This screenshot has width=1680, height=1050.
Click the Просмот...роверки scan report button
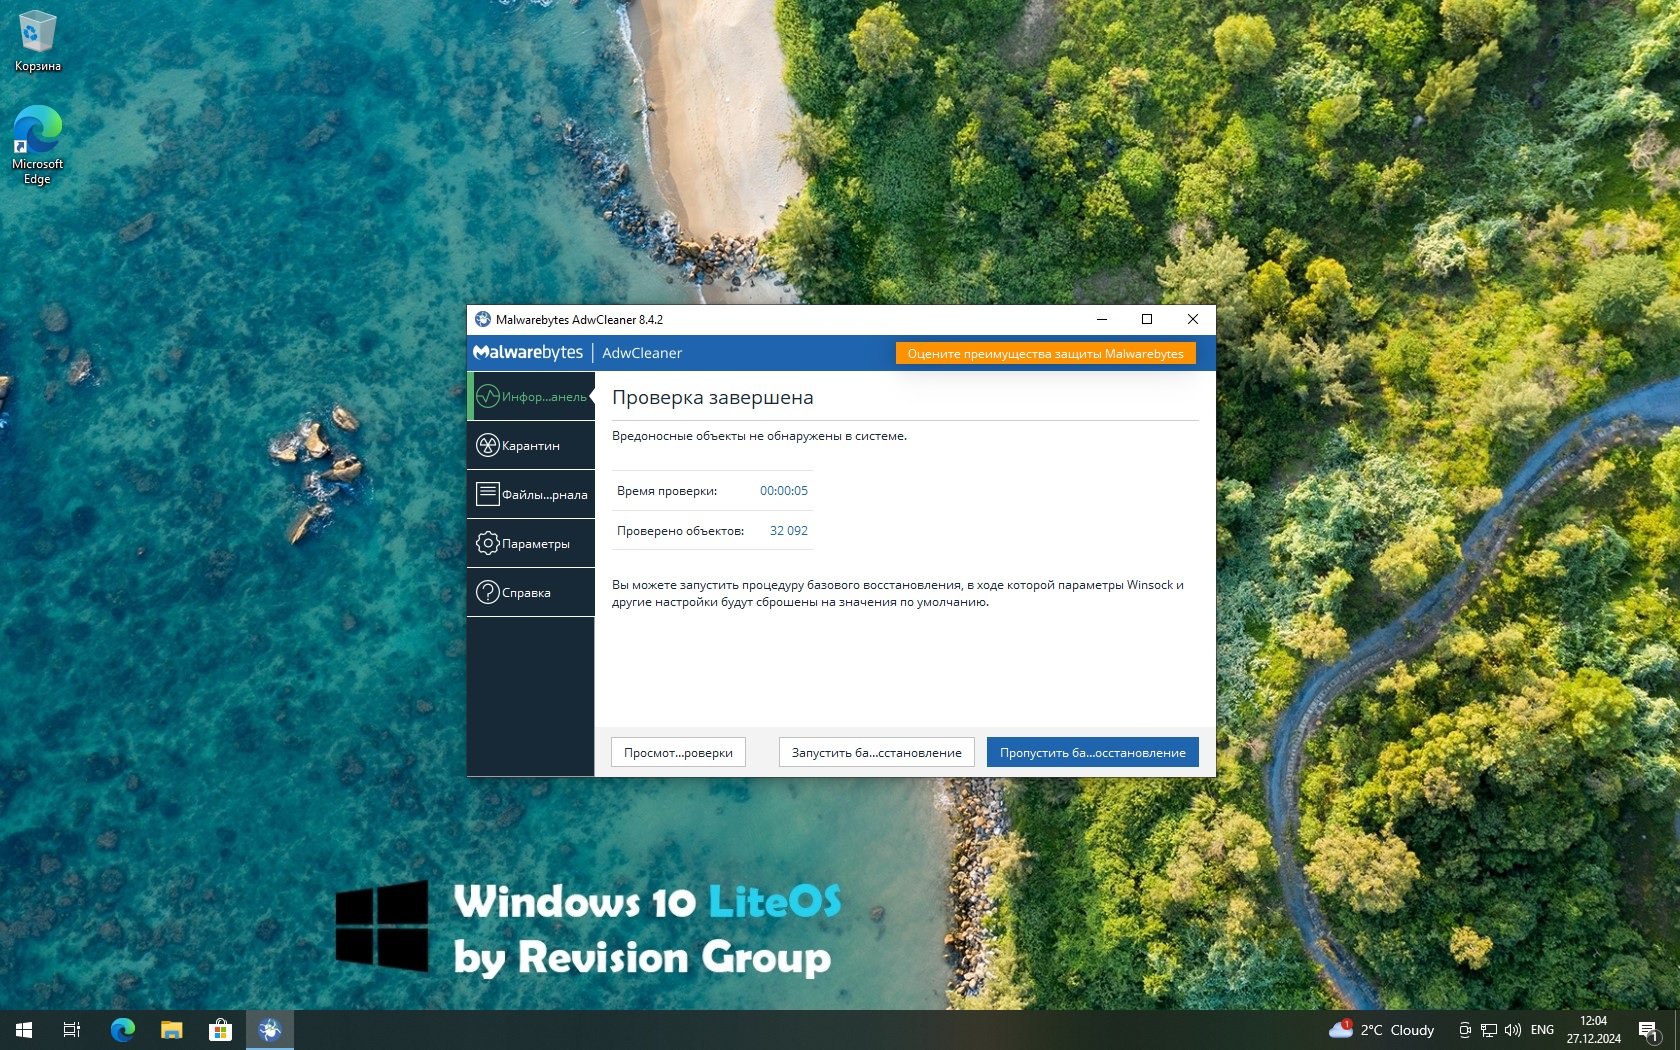tap(678, 753)
